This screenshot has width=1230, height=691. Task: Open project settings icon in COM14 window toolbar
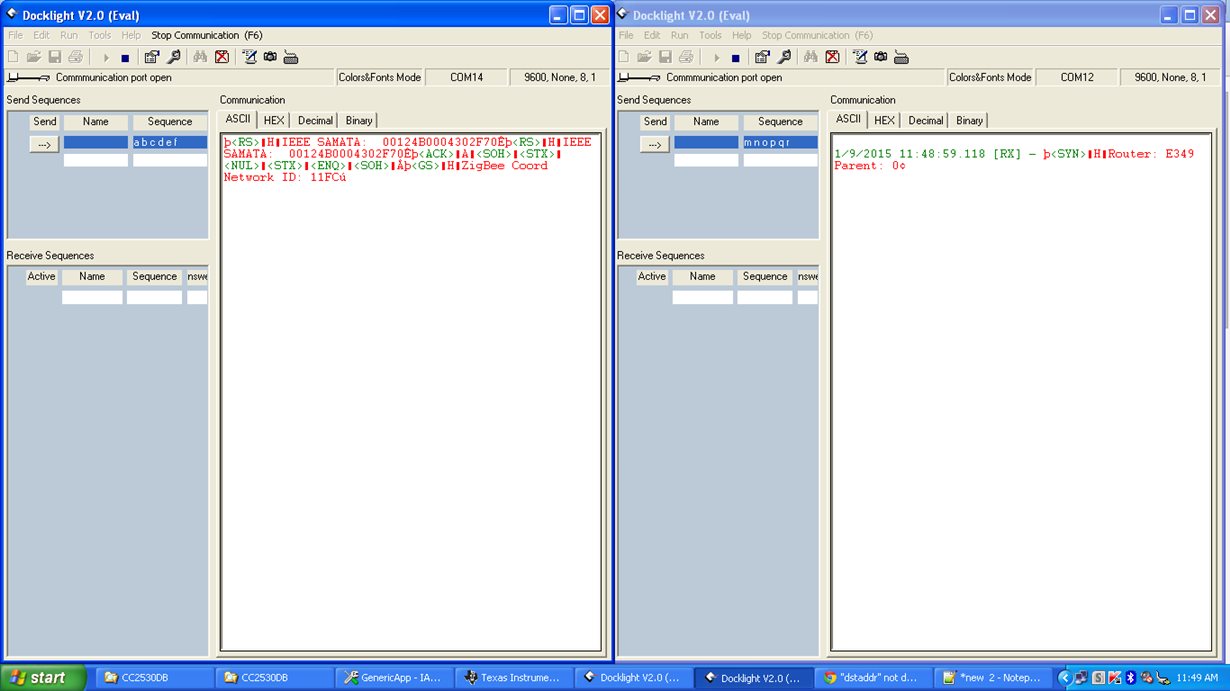[152, 57]
